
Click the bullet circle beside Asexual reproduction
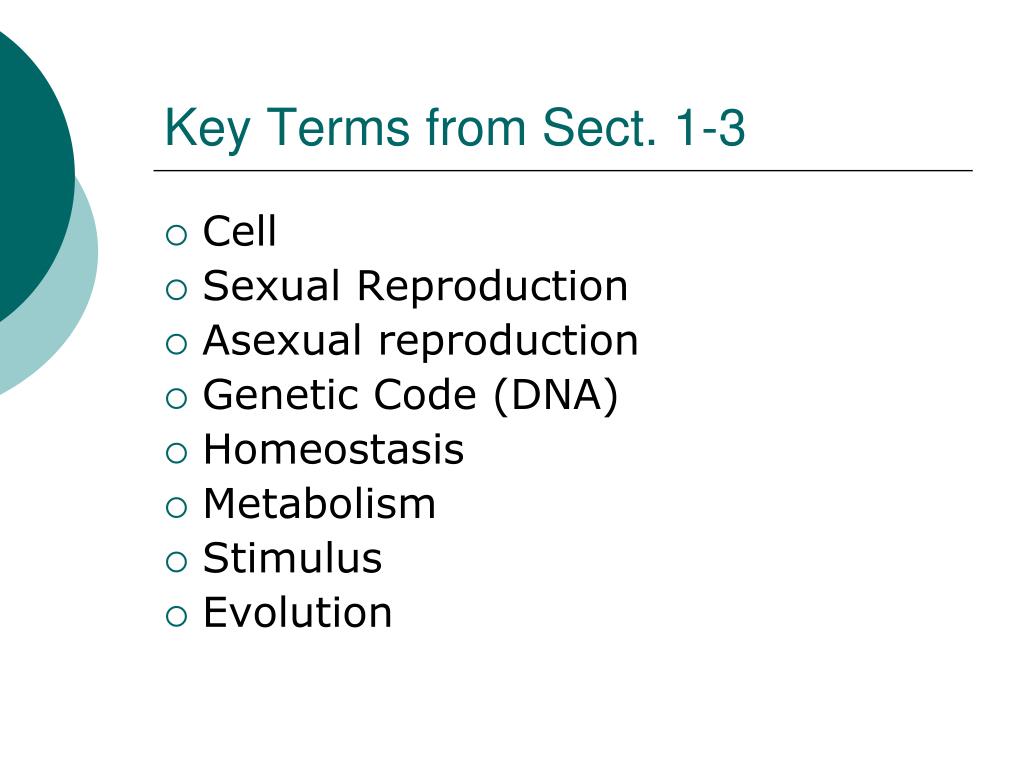[x=176, y=344]
